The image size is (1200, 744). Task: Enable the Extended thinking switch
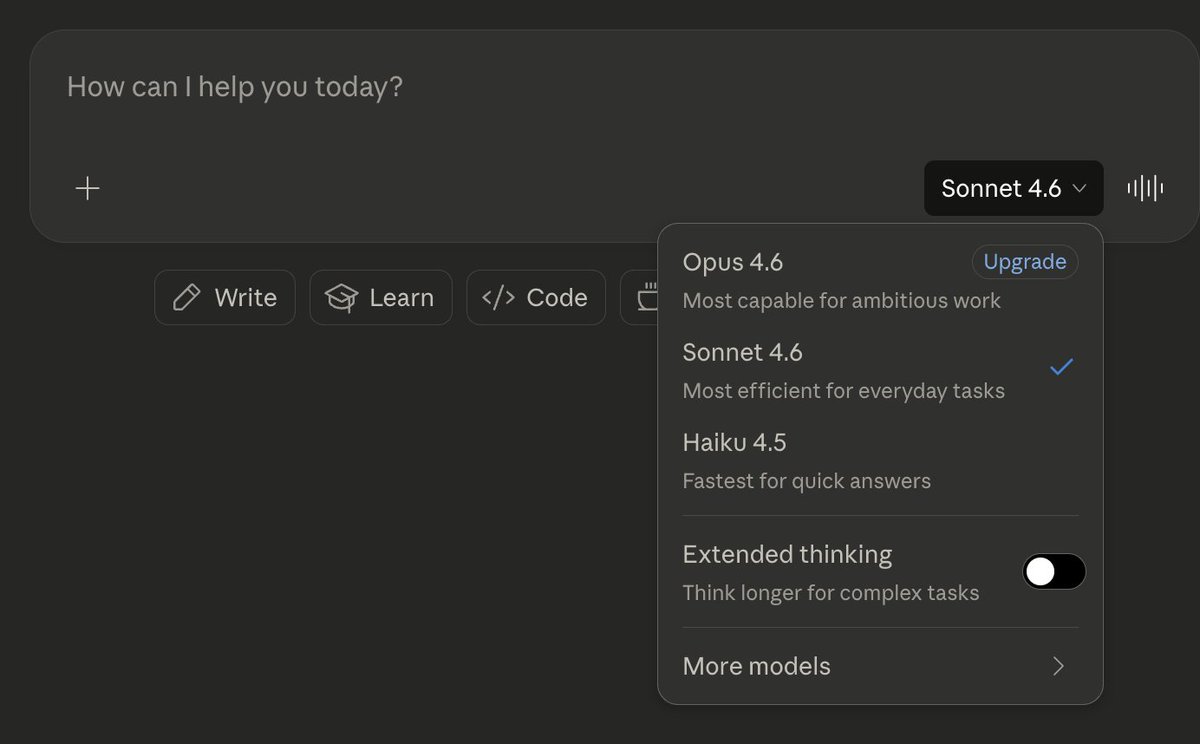1054,572
